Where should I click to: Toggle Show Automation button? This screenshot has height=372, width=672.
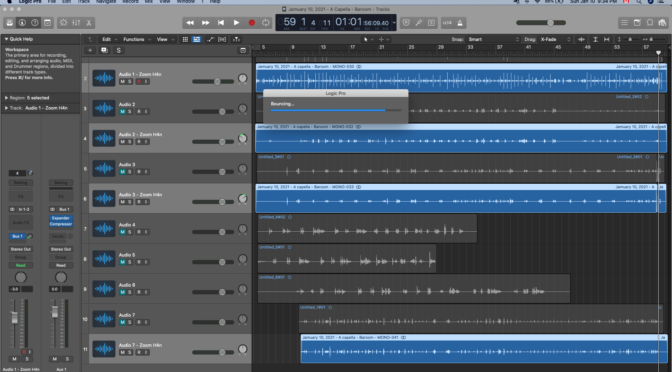click(x=210, y=39)
